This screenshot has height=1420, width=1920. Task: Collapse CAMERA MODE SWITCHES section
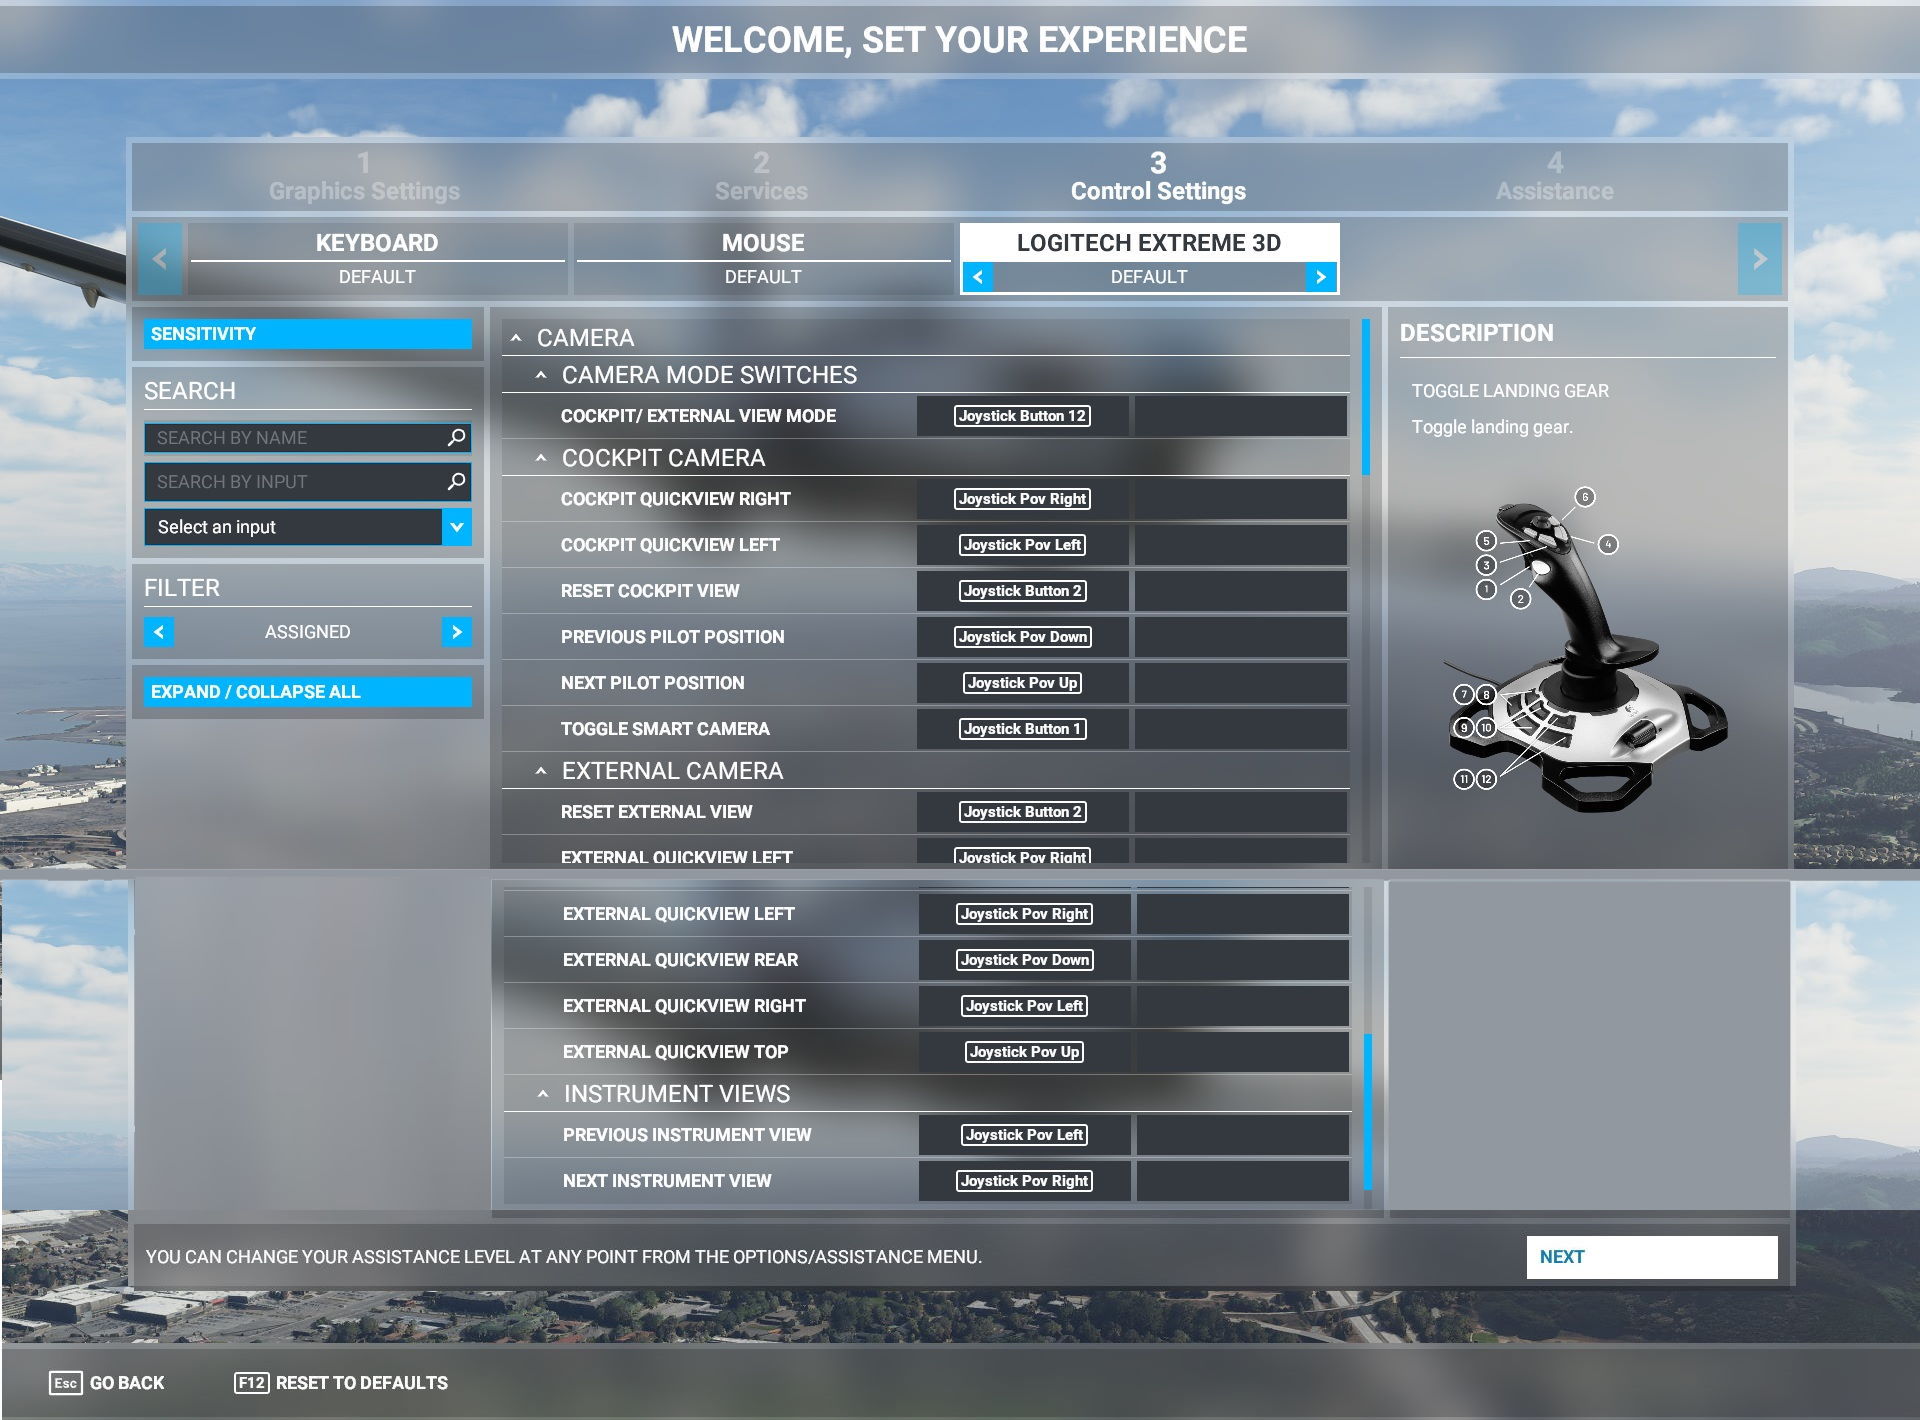pyautogui.click(x=541, y=375)
